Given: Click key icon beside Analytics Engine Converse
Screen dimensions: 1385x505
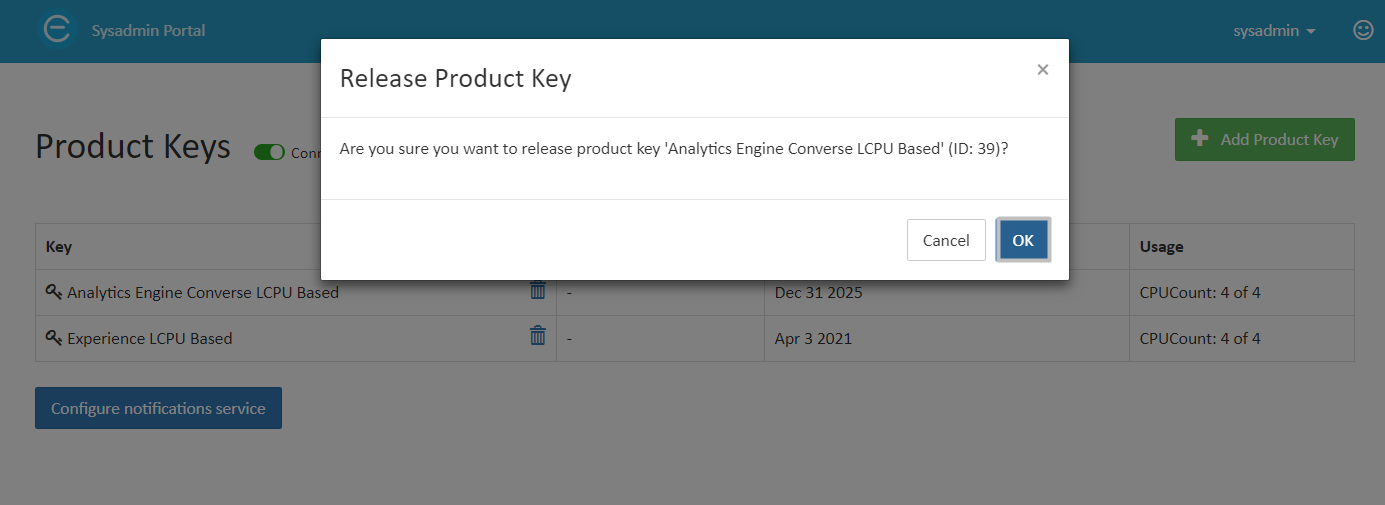Looking at the screenshot, I should pyautogui.click(x=54, y=292).
